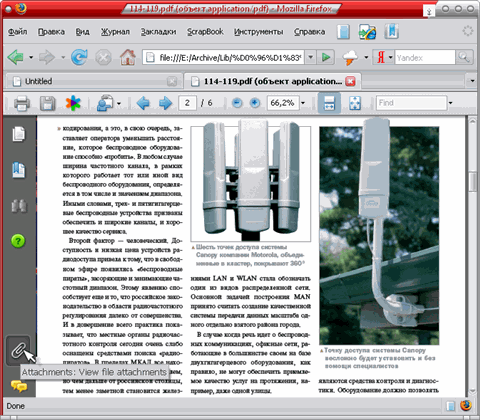The image size is (480, 420).
Task: Zoom in with the plus button
Action: click(x=255, y=103)
